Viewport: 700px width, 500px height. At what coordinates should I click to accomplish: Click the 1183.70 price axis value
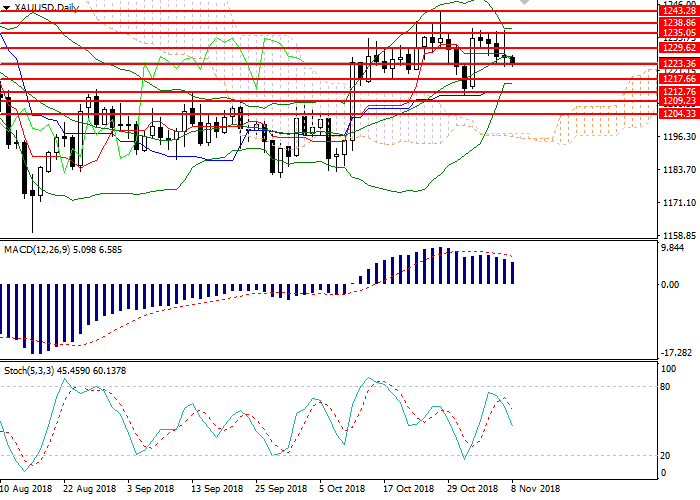click(x=679, y=170)
